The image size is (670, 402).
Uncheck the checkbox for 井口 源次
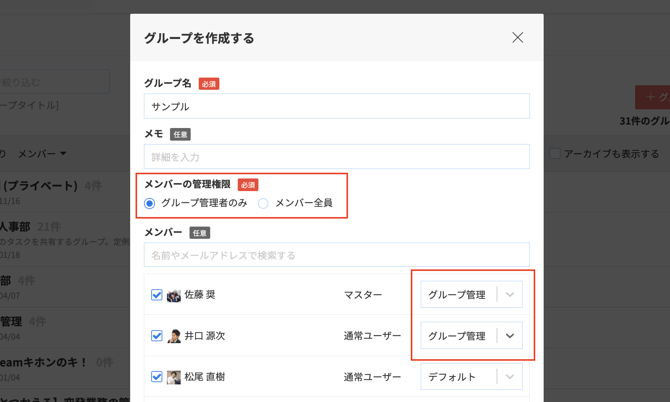[156, 336]
